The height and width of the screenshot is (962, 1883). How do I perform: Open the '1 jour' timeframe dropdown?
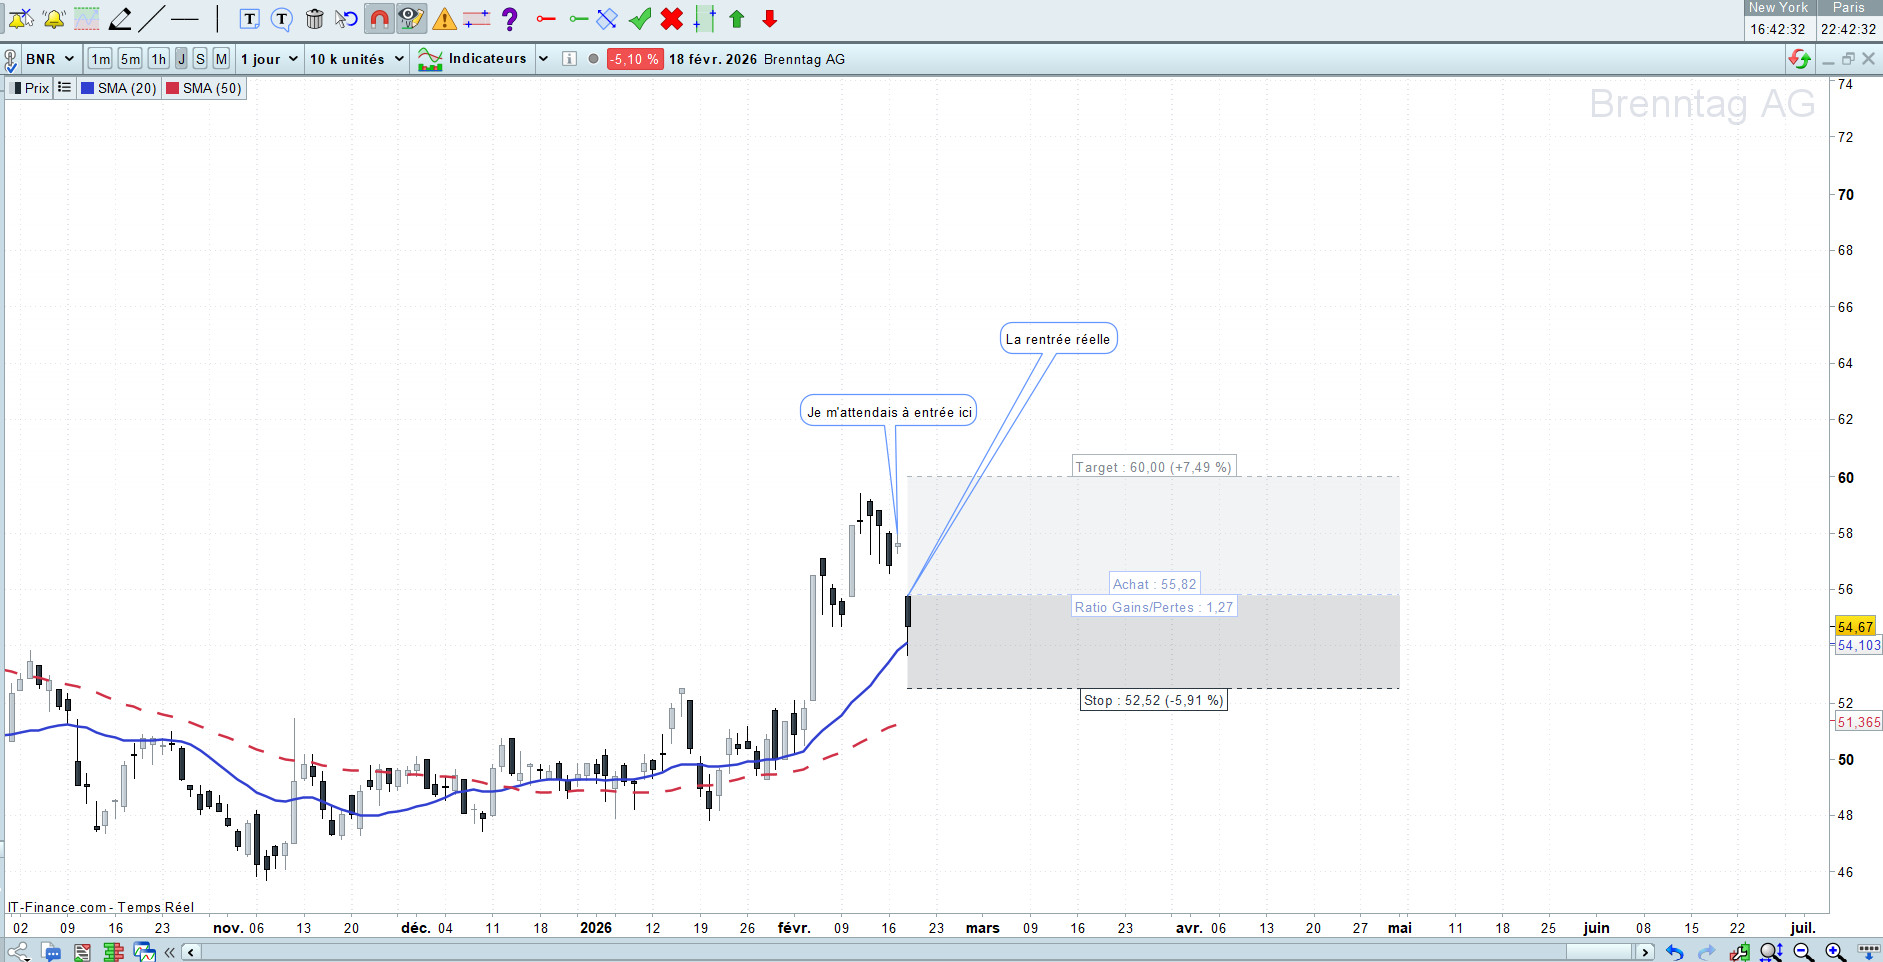click(270, 59)
